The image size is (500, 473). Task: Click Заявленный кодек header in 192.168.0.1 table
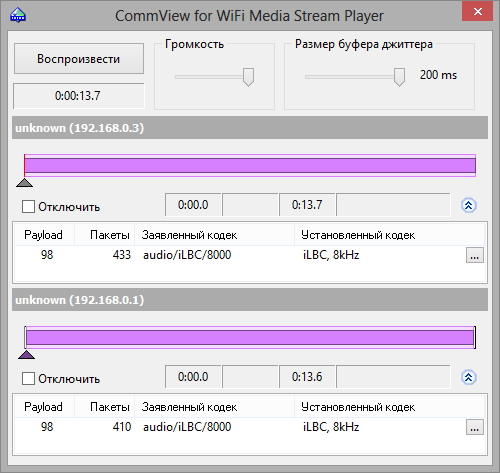point(215,407)
